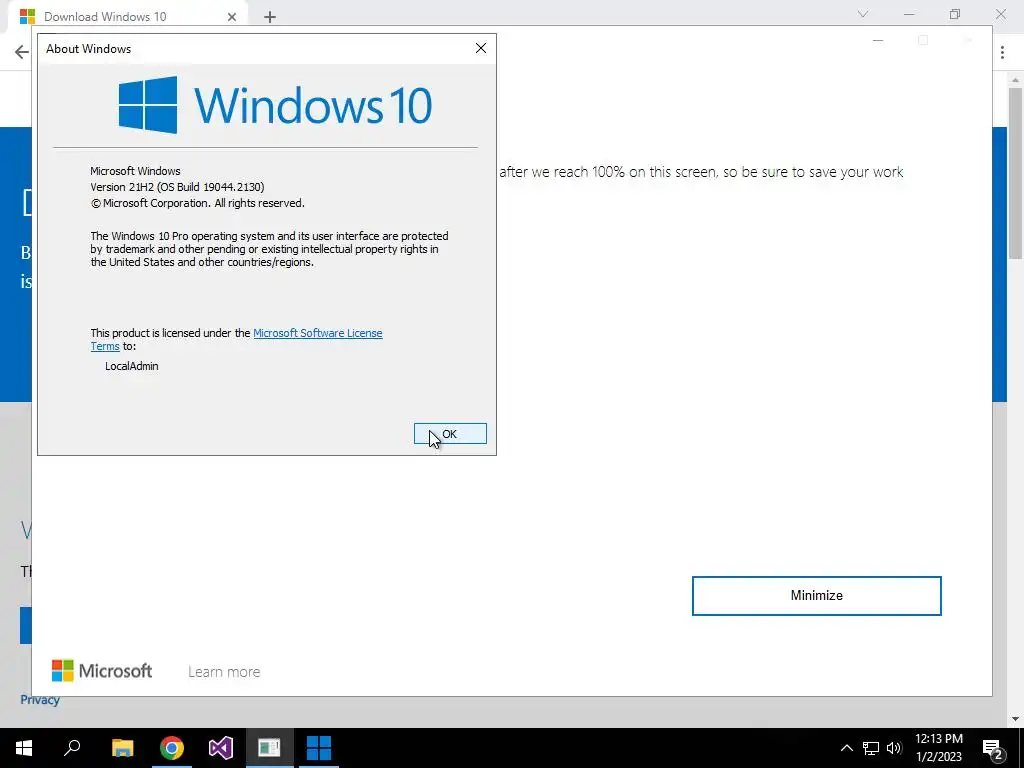
Task: Go back in the browser
Action: tap(22, 52)
